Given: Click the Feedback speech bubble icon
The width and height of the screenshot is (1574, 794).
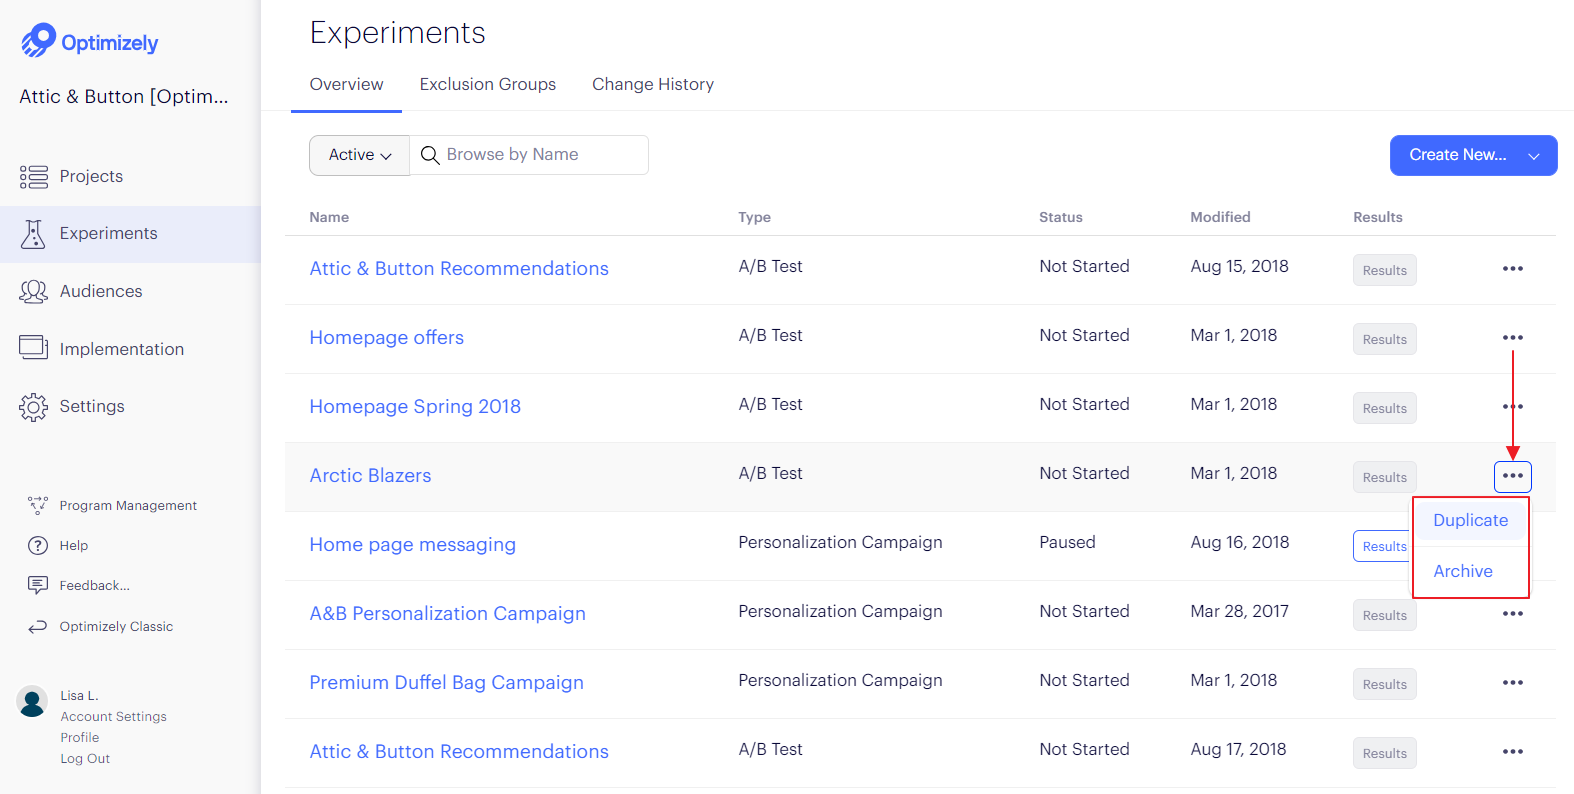Looking at the screenshot, I should (x=38, y=585).
